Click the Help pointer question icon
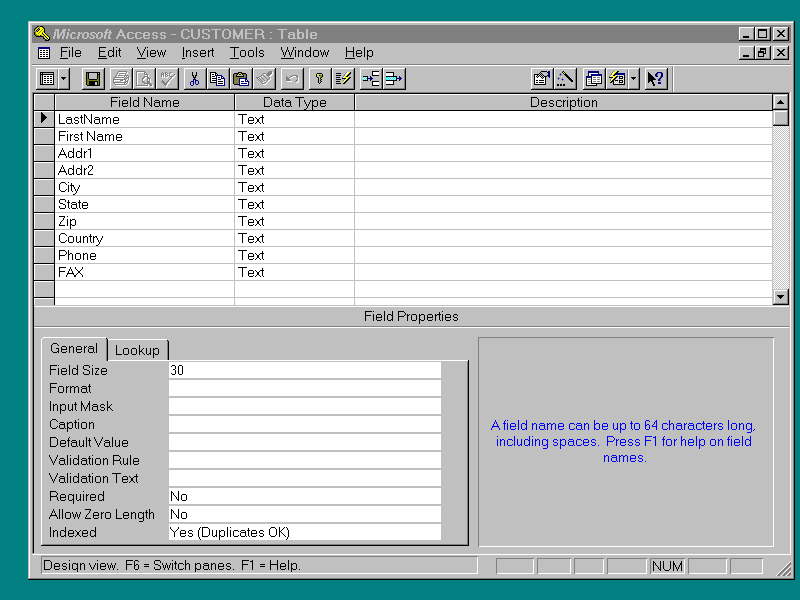 point(655,78)
